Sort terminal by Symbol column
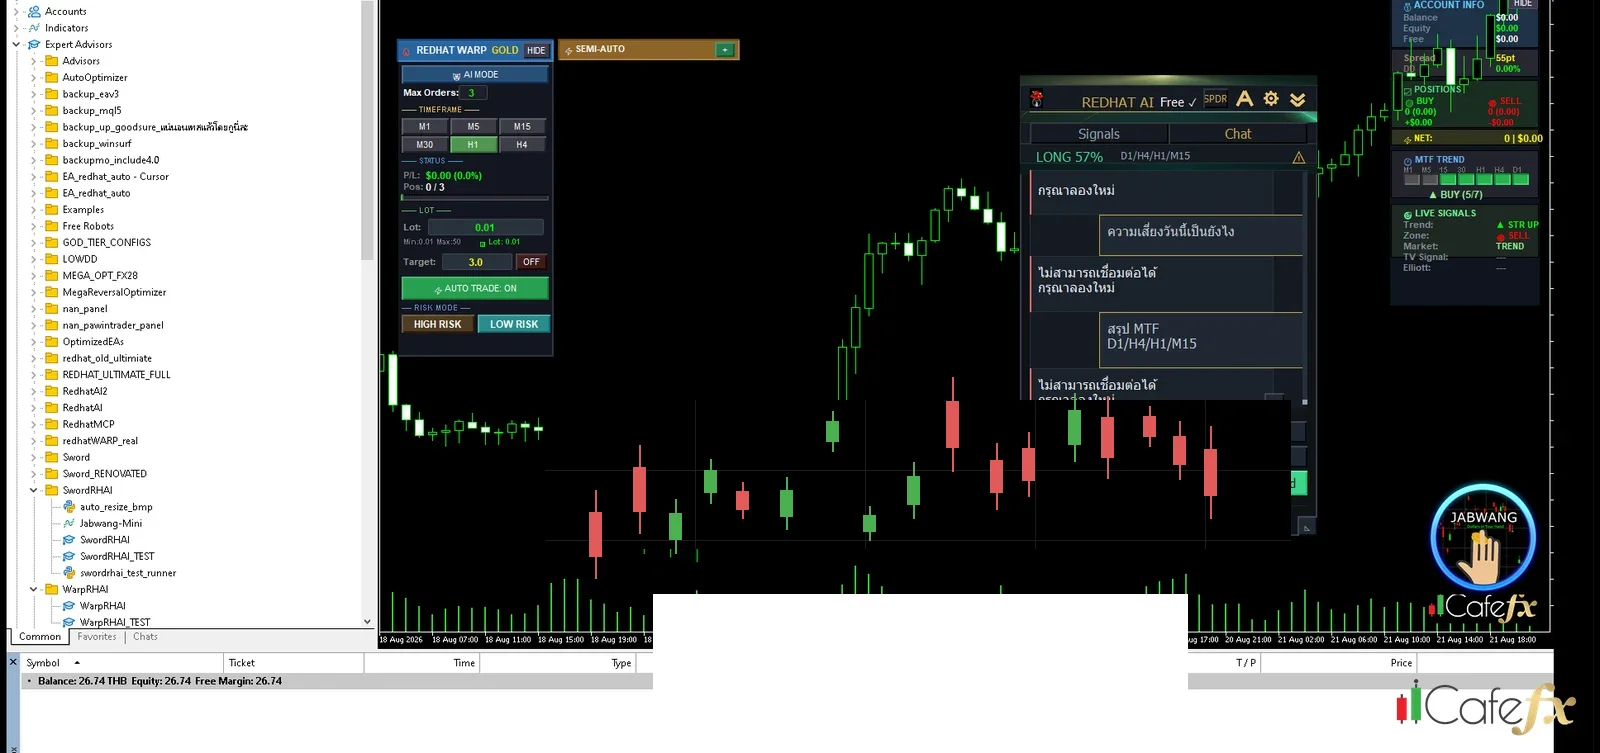The height and width of the screenshot is (753, 1600). pyautogui.click(x=121, y=663)
